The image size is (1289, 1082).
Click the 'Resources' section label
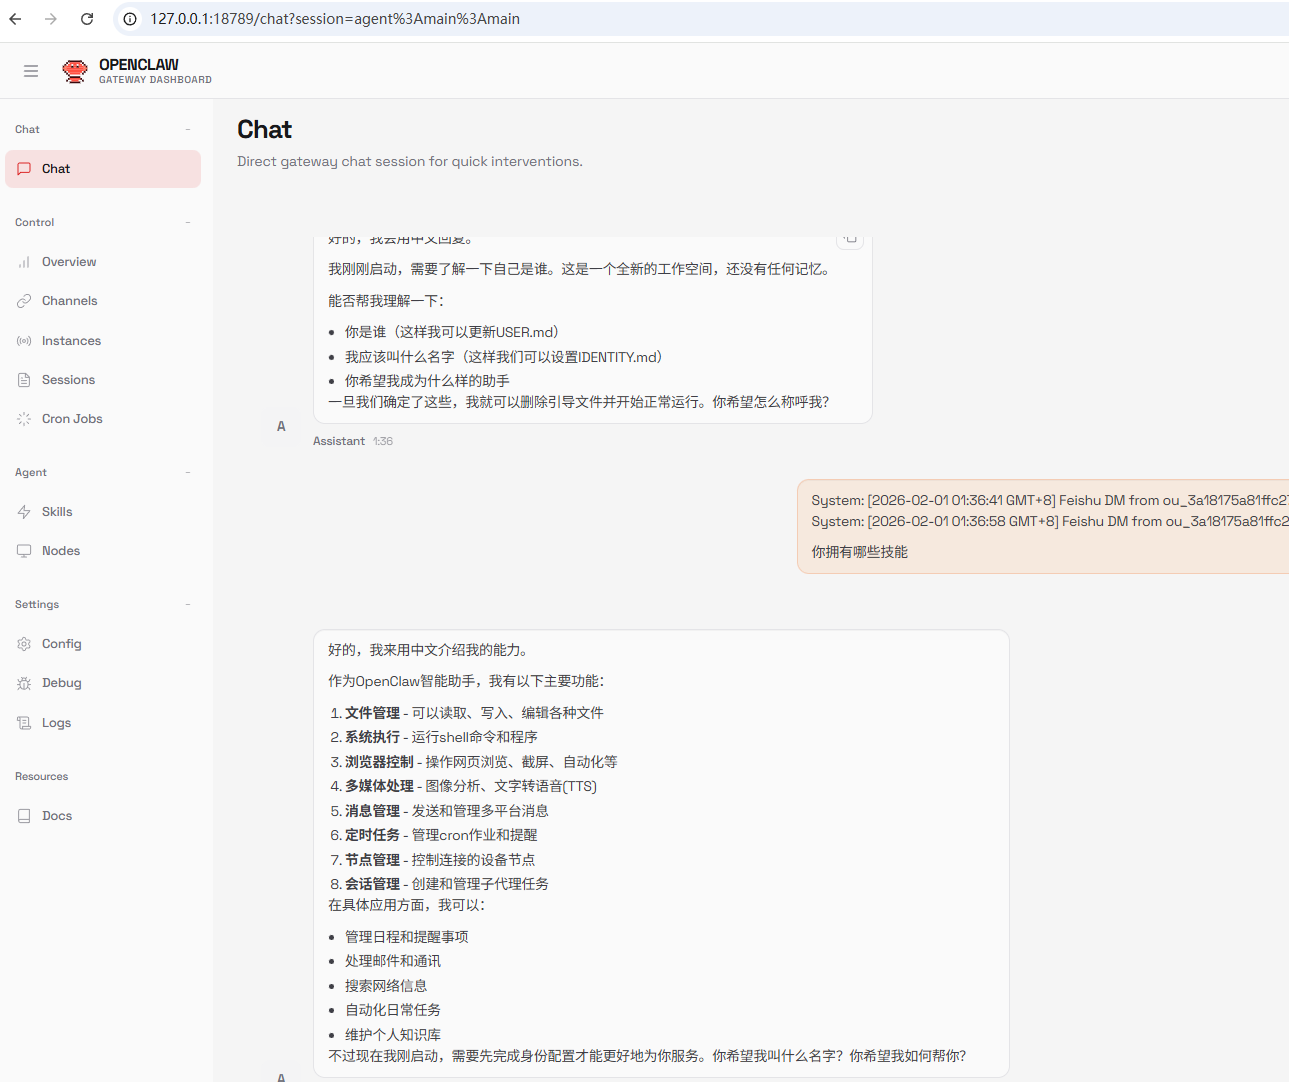42,776
